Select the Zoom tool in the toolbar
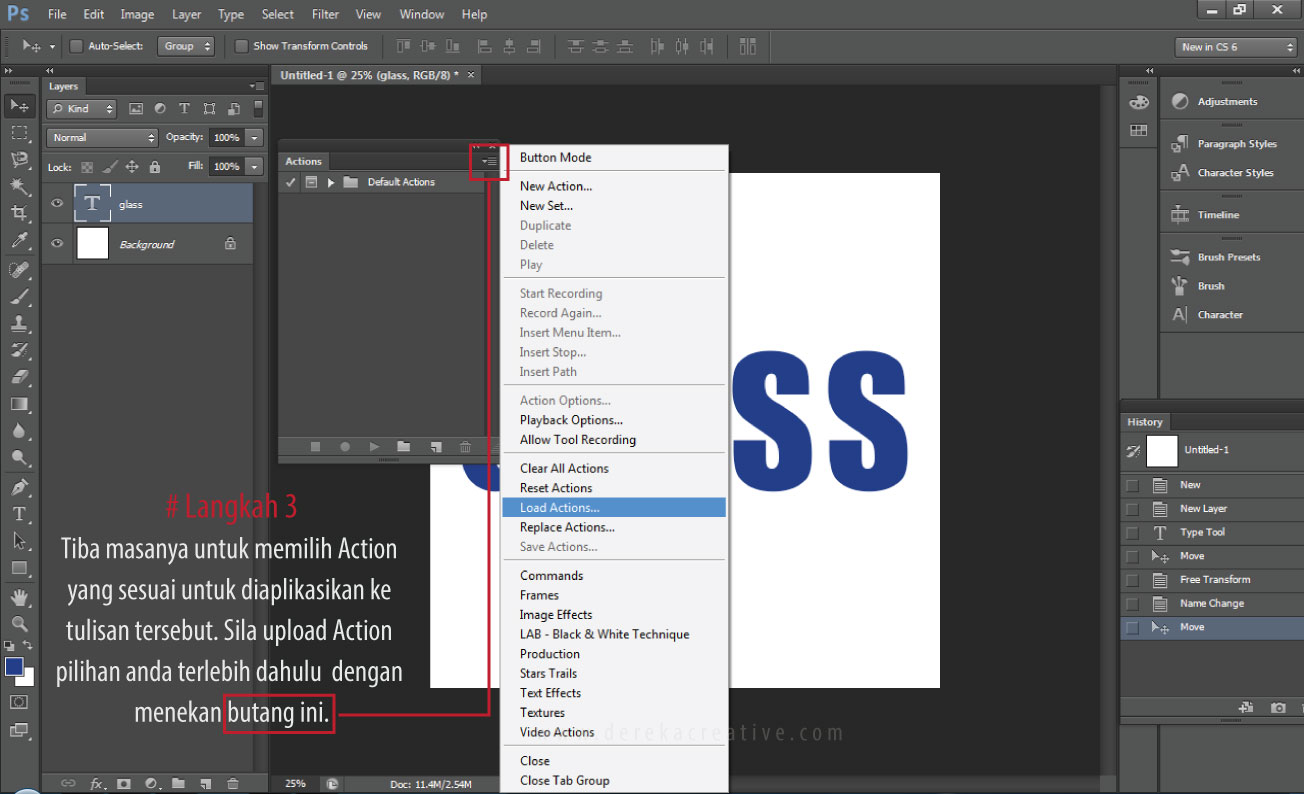This screenshot has width=1304, height=794. click(x=19, y=623)
